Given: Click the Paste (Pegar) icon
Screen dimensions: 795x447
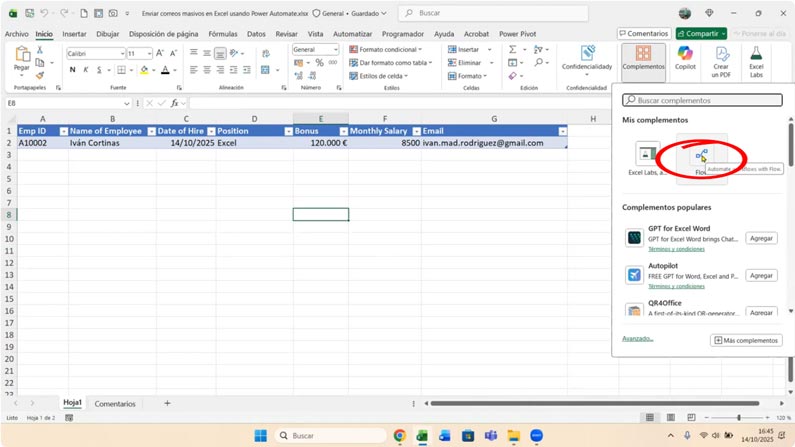Looking at the screenshot, I should click(x=22, y=54).
